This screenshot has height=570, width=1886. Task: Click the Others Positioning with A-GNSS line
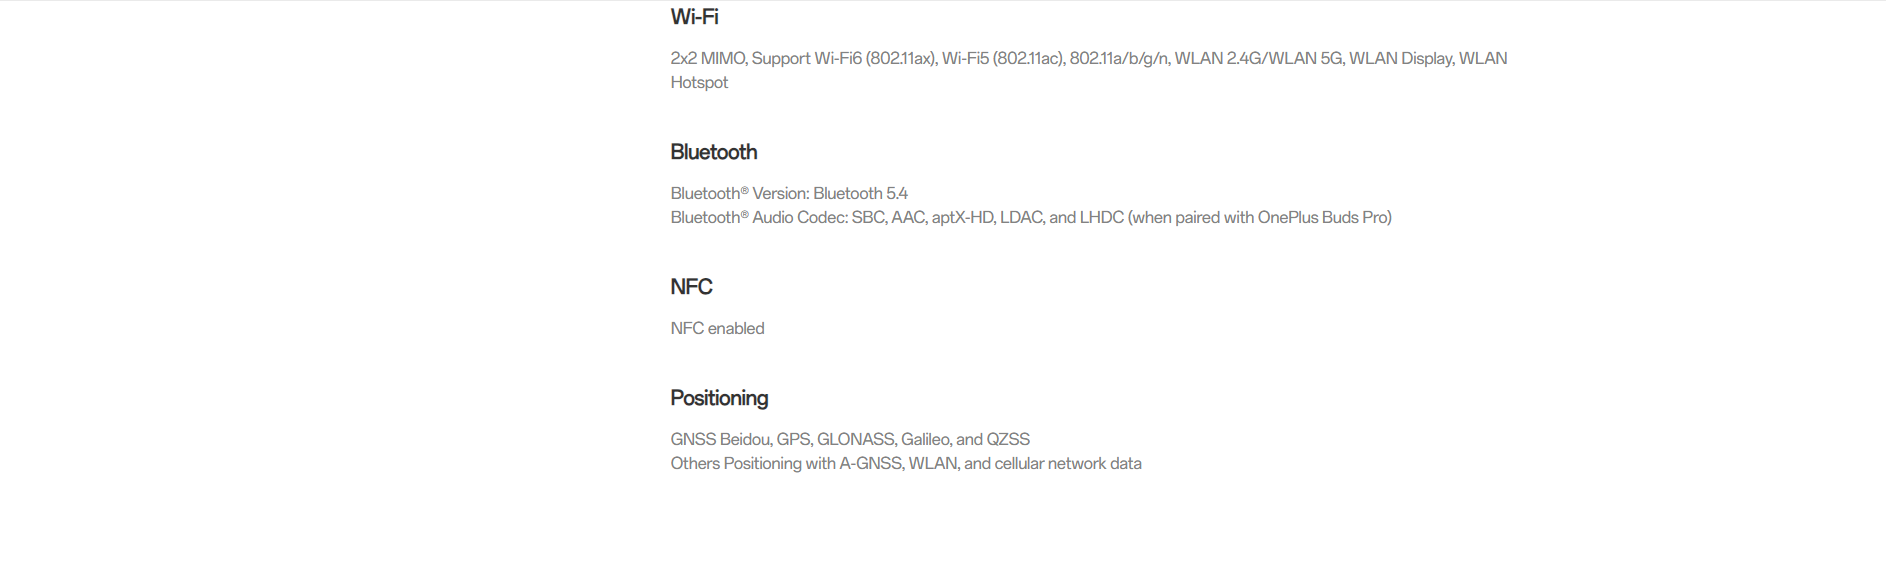pos(905,463)
